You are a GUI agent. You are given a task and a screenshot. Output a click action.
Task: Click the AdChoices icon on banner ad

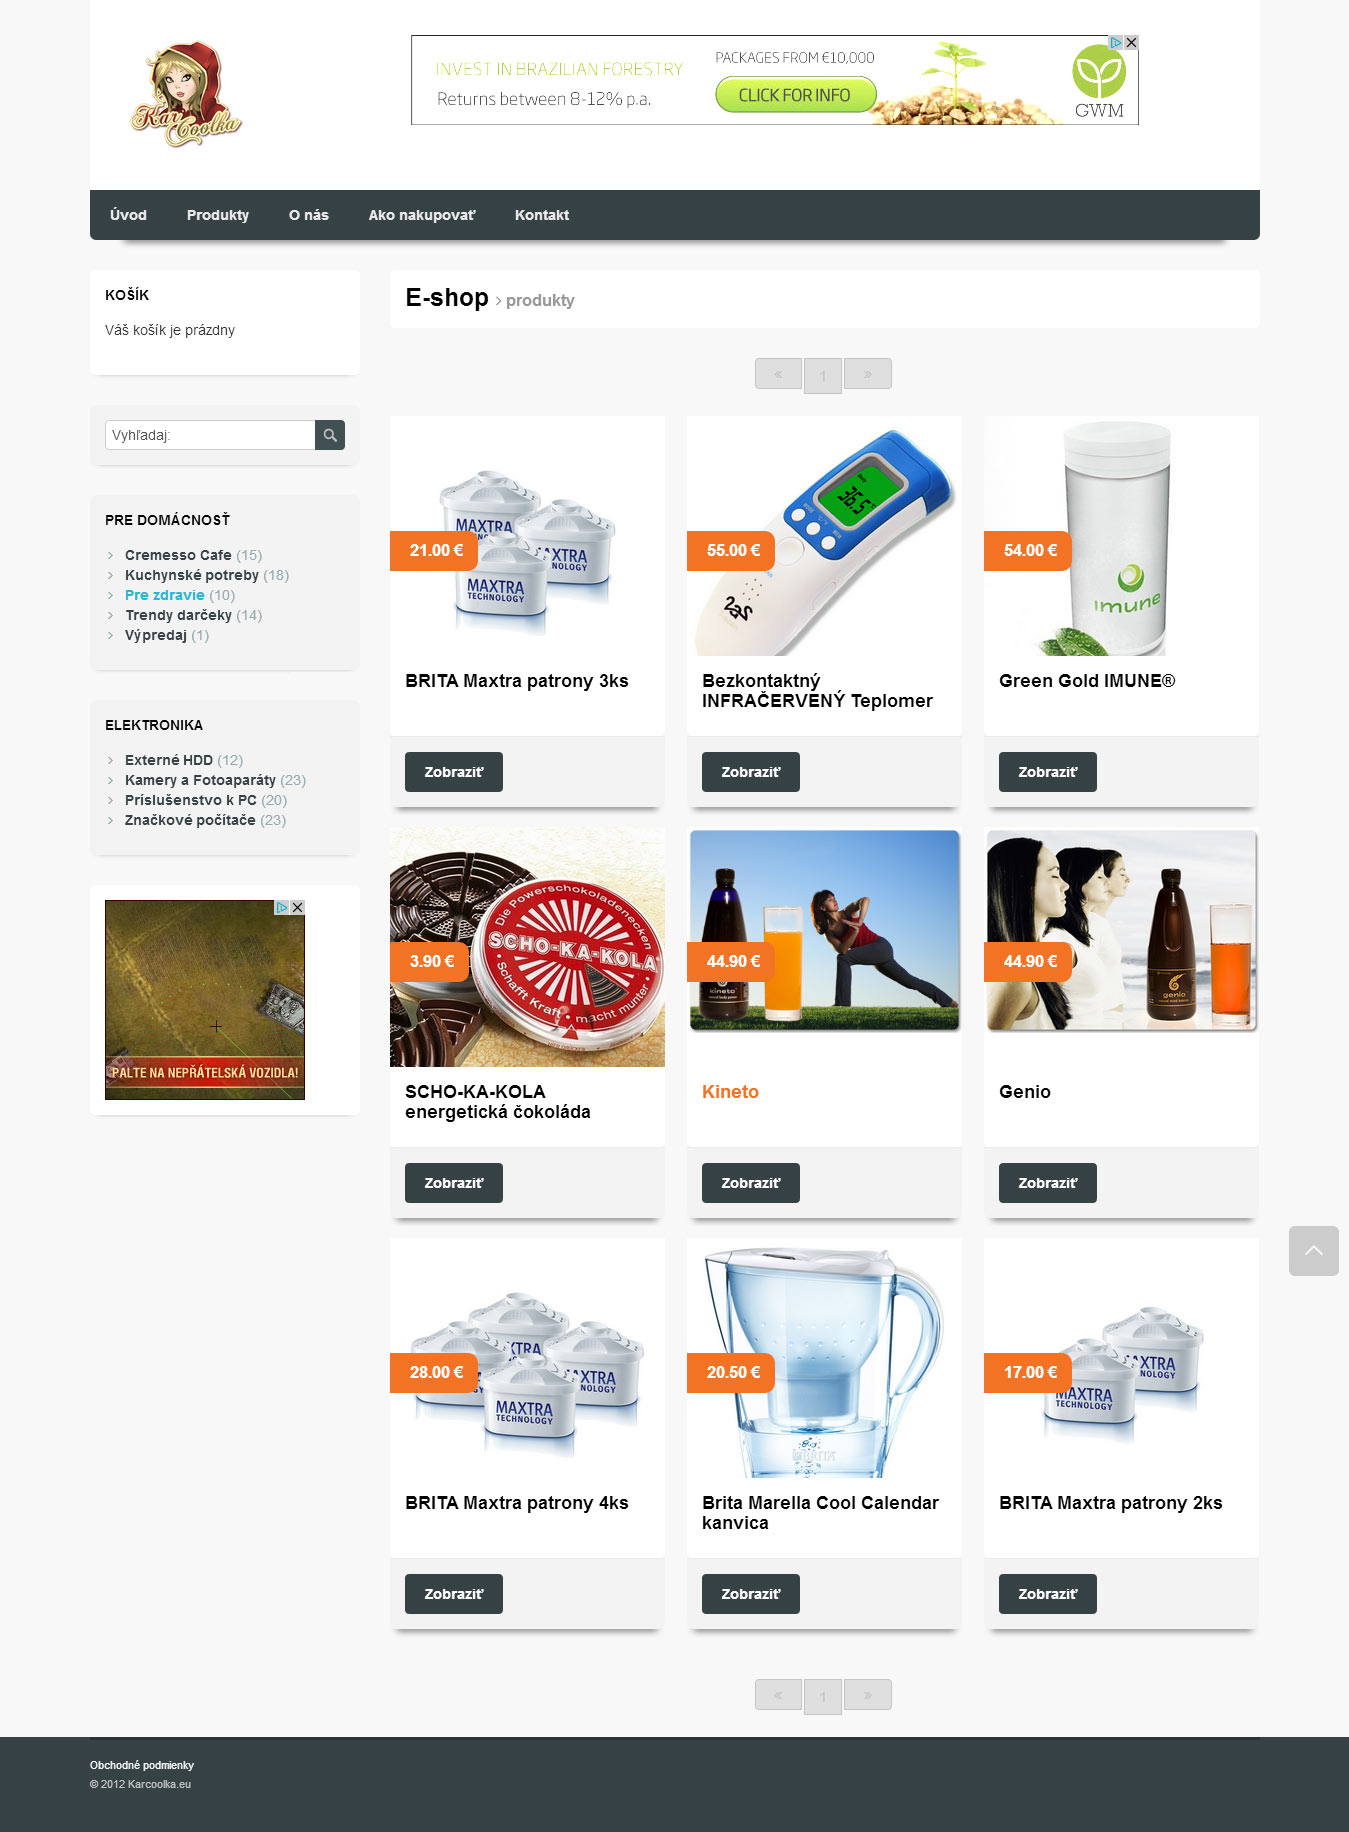1116,43
